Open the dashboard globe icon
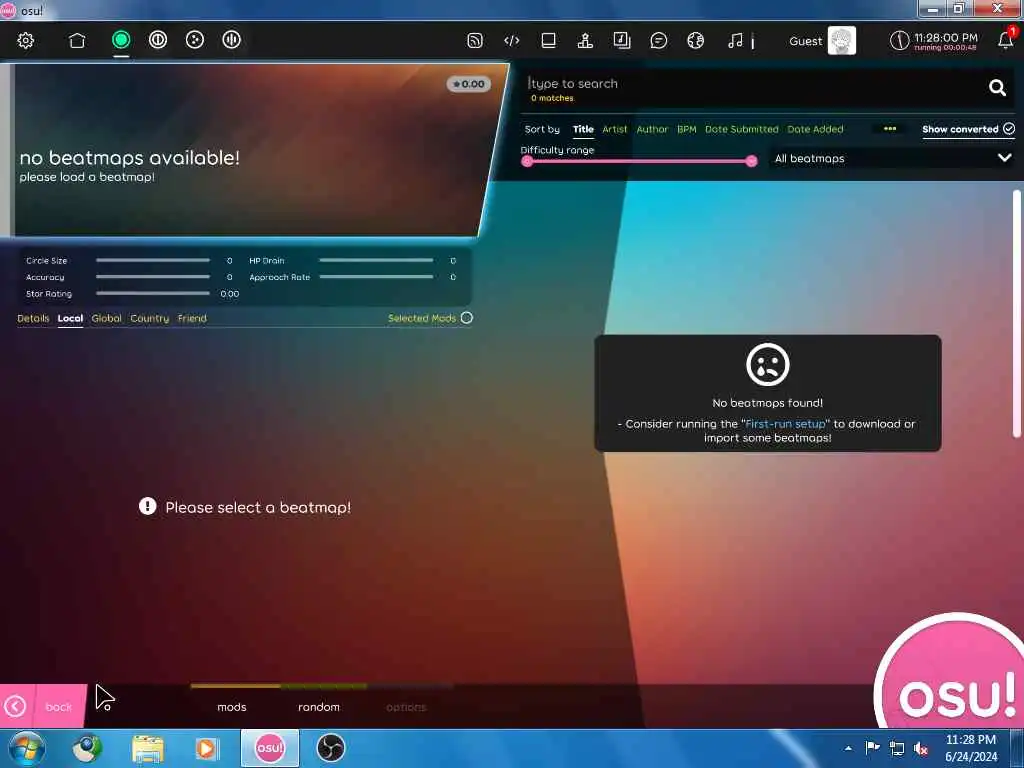This screenshot has height=768, width=1024. pyautogui.click(x=696, y=40)
